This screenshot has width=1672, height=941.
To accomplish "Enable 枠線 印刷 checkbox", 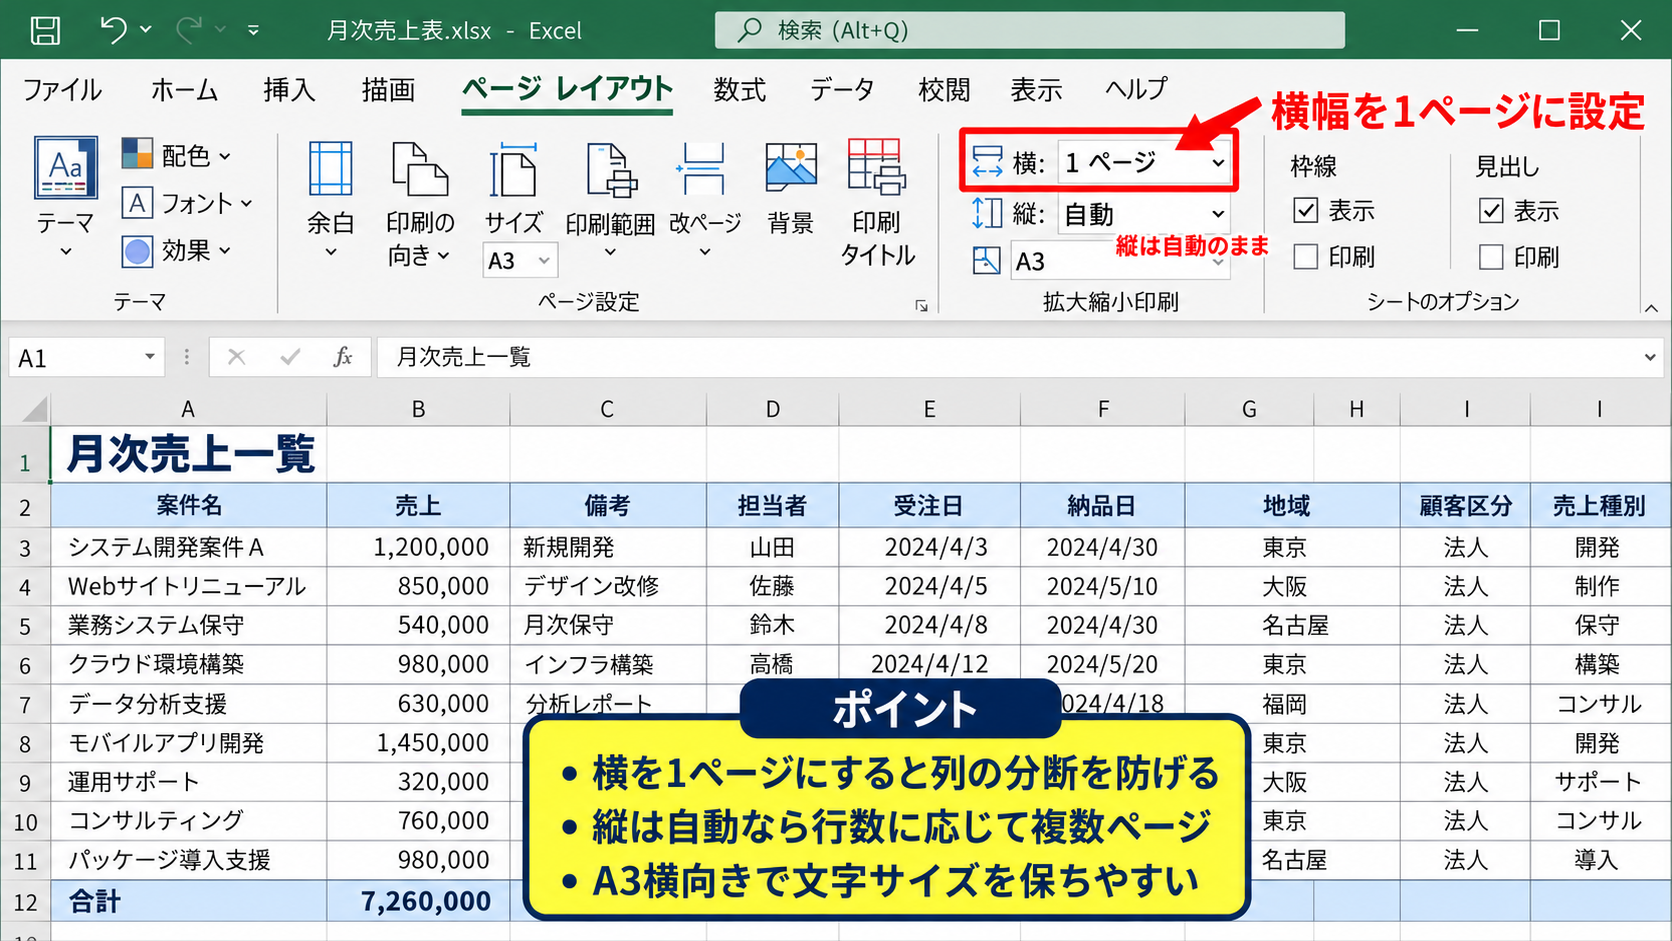I will 1306,257.
